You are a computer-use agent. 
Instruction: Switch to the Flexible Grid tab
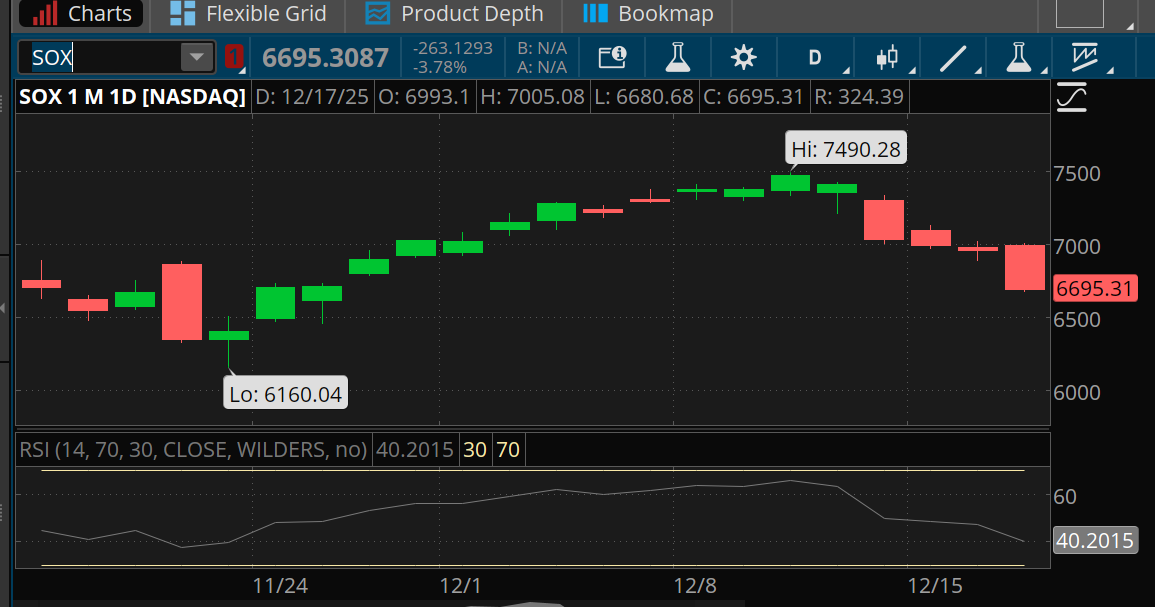click(x=248, y=14)
